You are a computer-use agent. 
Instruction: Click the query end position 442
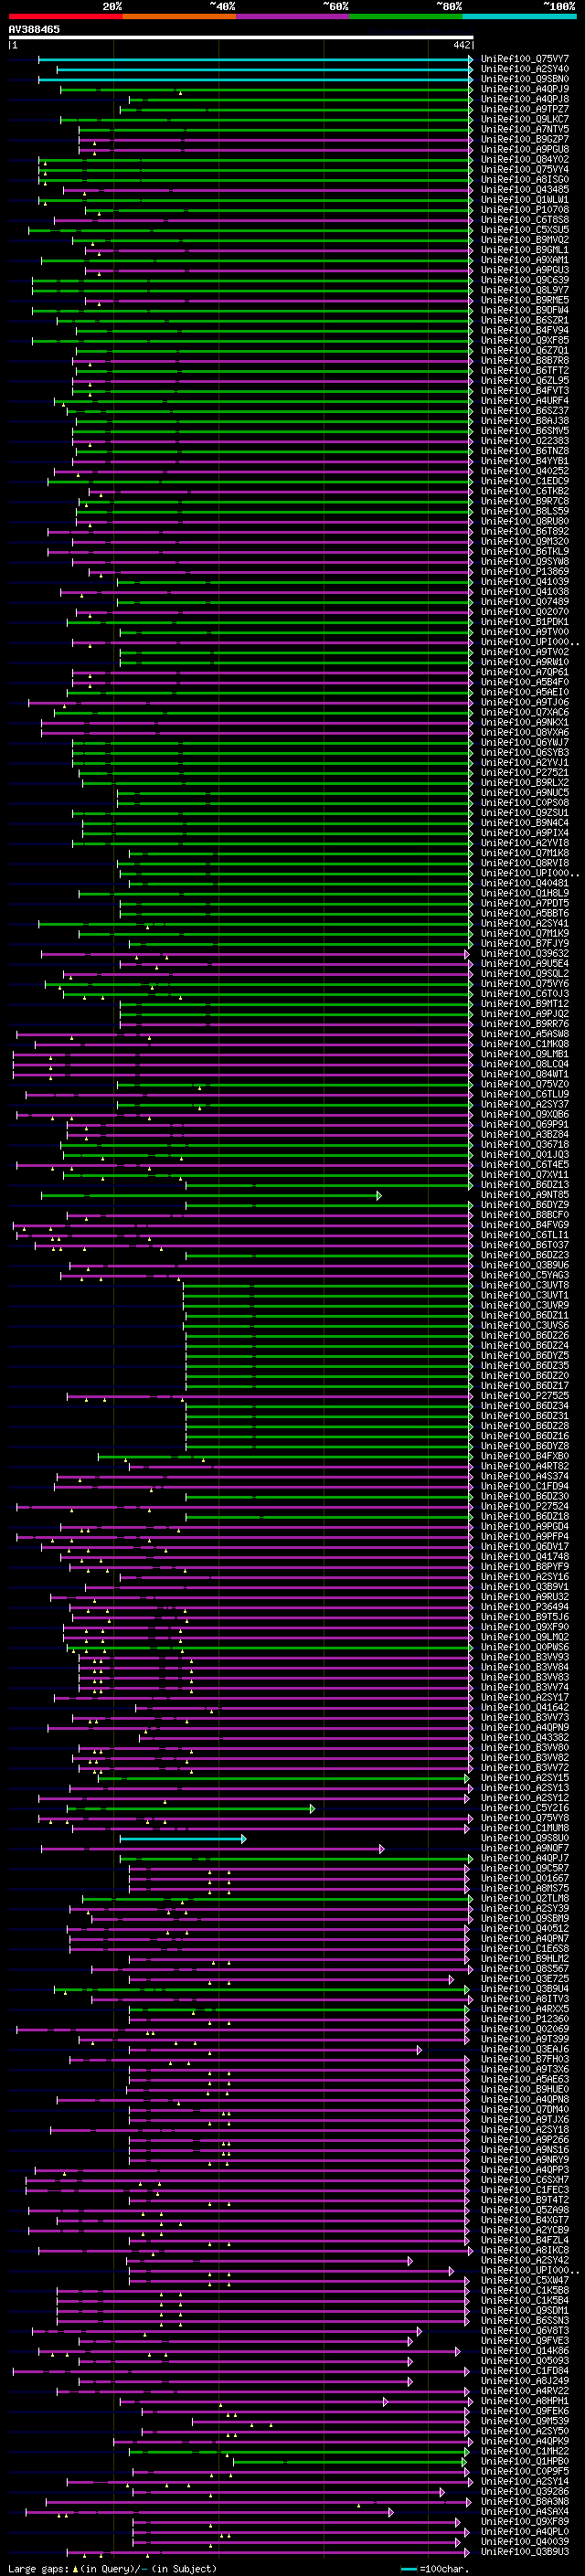461,45
